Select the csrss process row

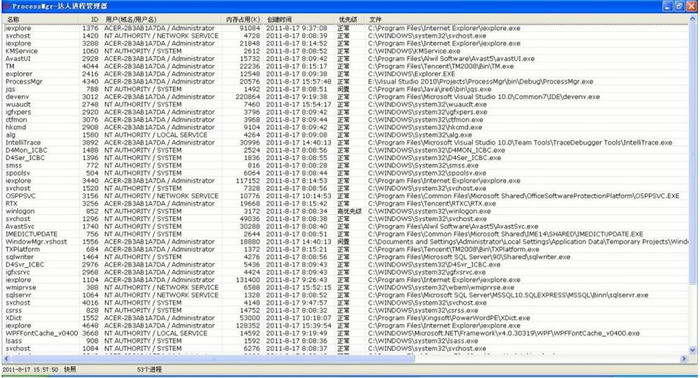[346, 310]
